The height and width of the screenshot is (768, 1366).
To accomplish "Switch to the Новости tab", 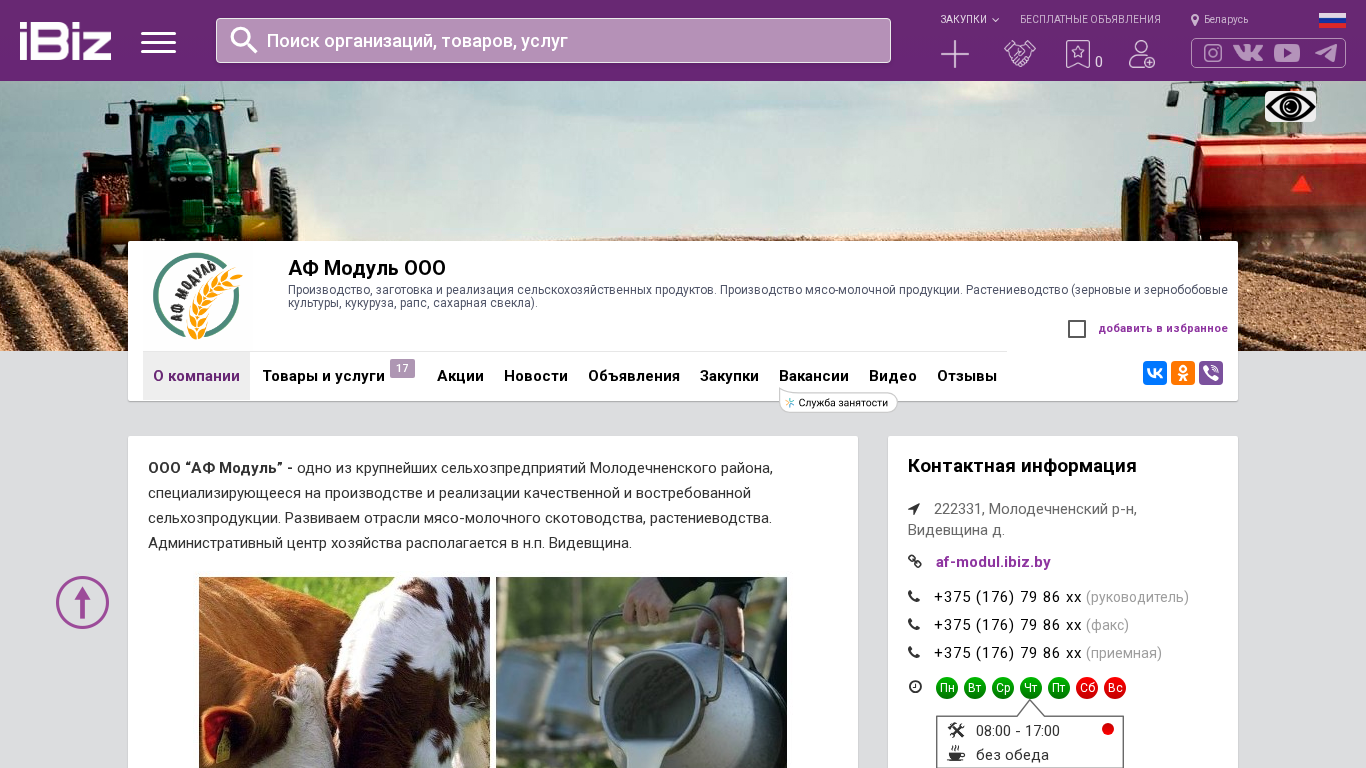I will click(536, 376).
